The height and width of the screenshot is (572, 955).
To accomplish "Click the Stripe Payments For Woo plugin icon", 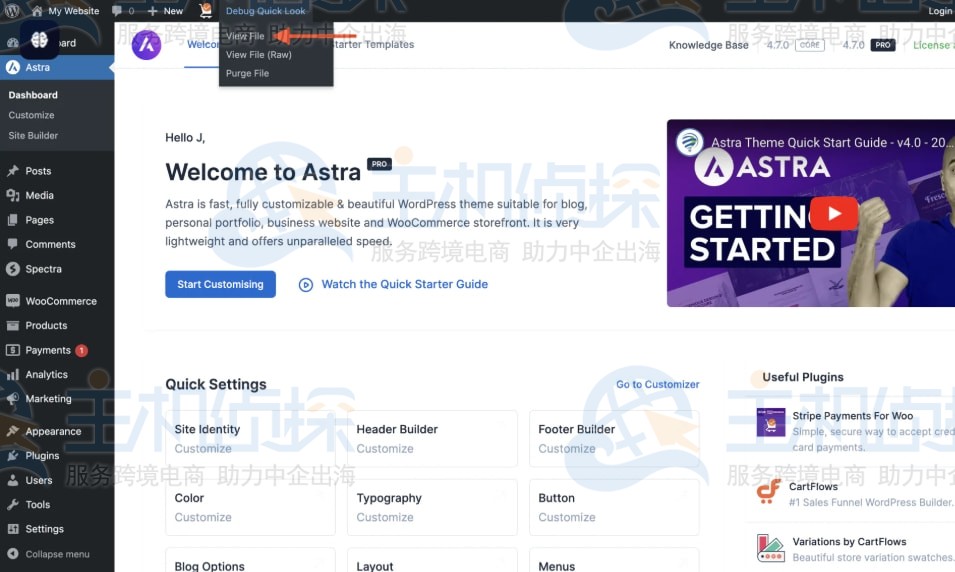I will [770, 422].
